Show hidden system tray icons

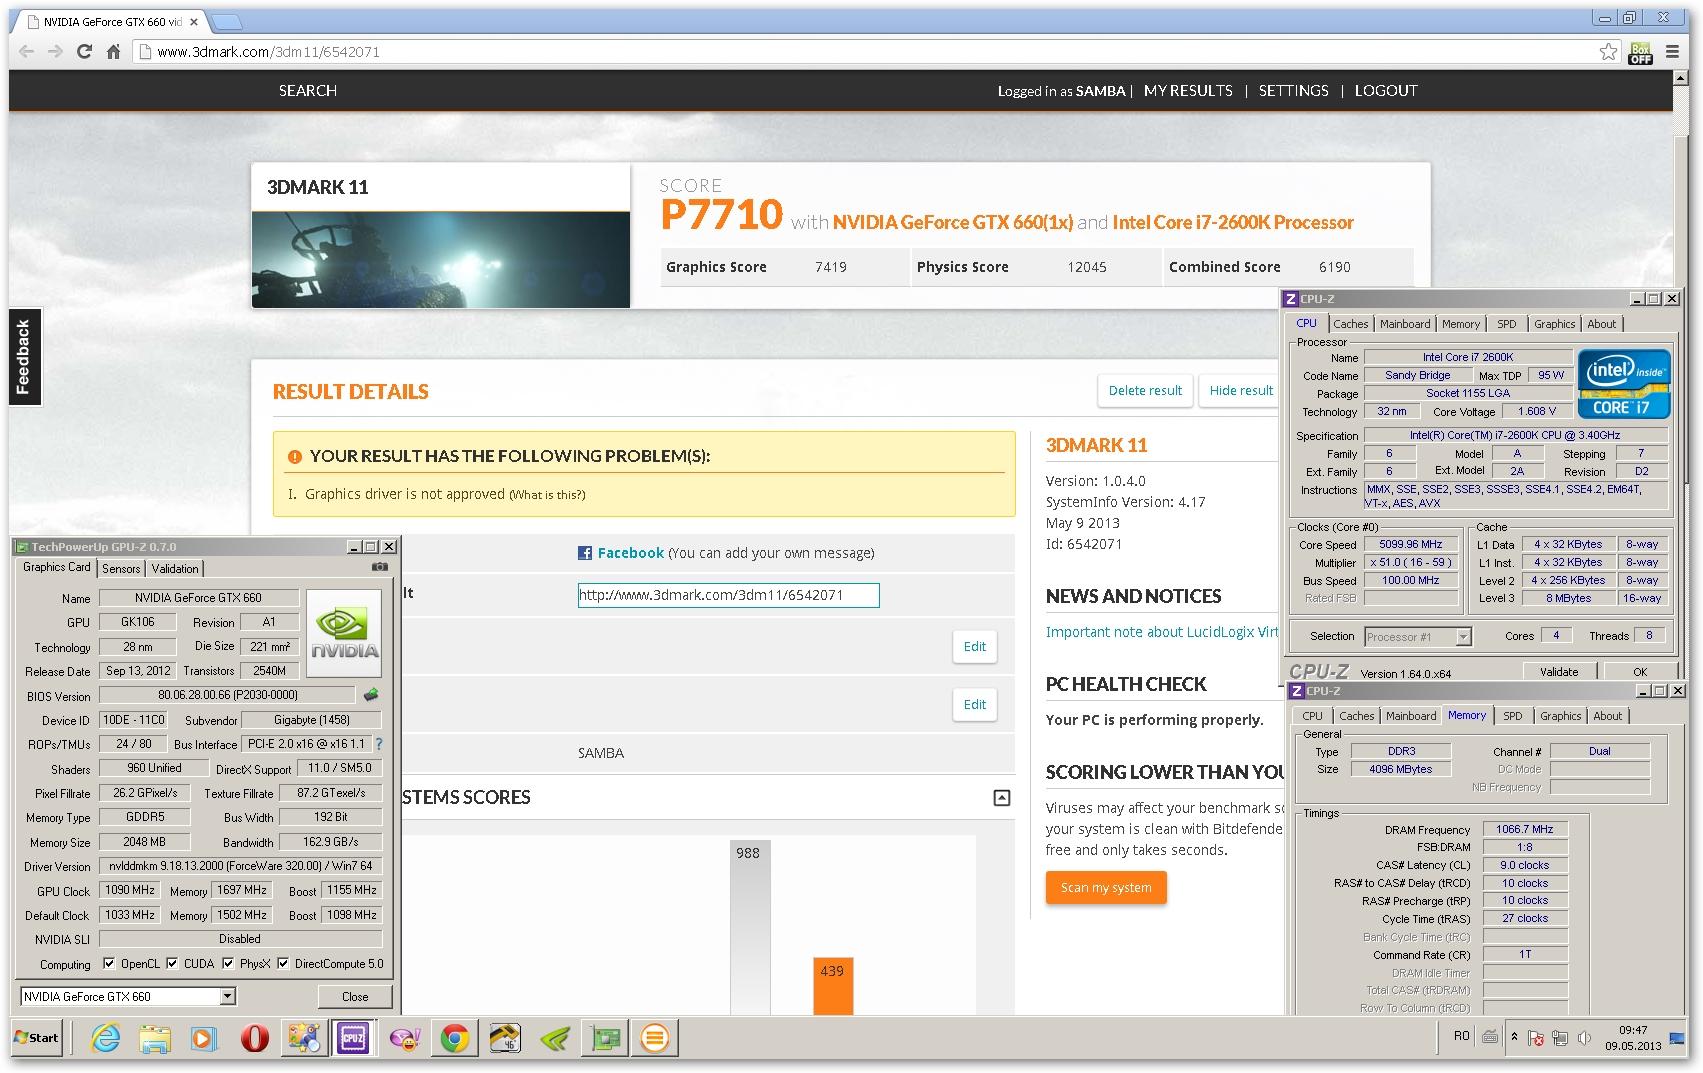[1514, 1037]
